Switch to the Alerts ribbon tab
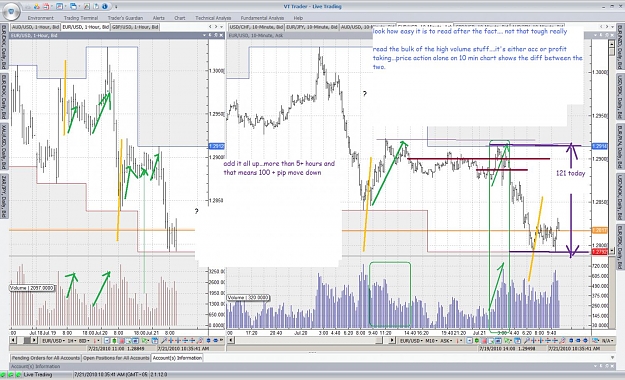625x380 pixels. point(159,18)
